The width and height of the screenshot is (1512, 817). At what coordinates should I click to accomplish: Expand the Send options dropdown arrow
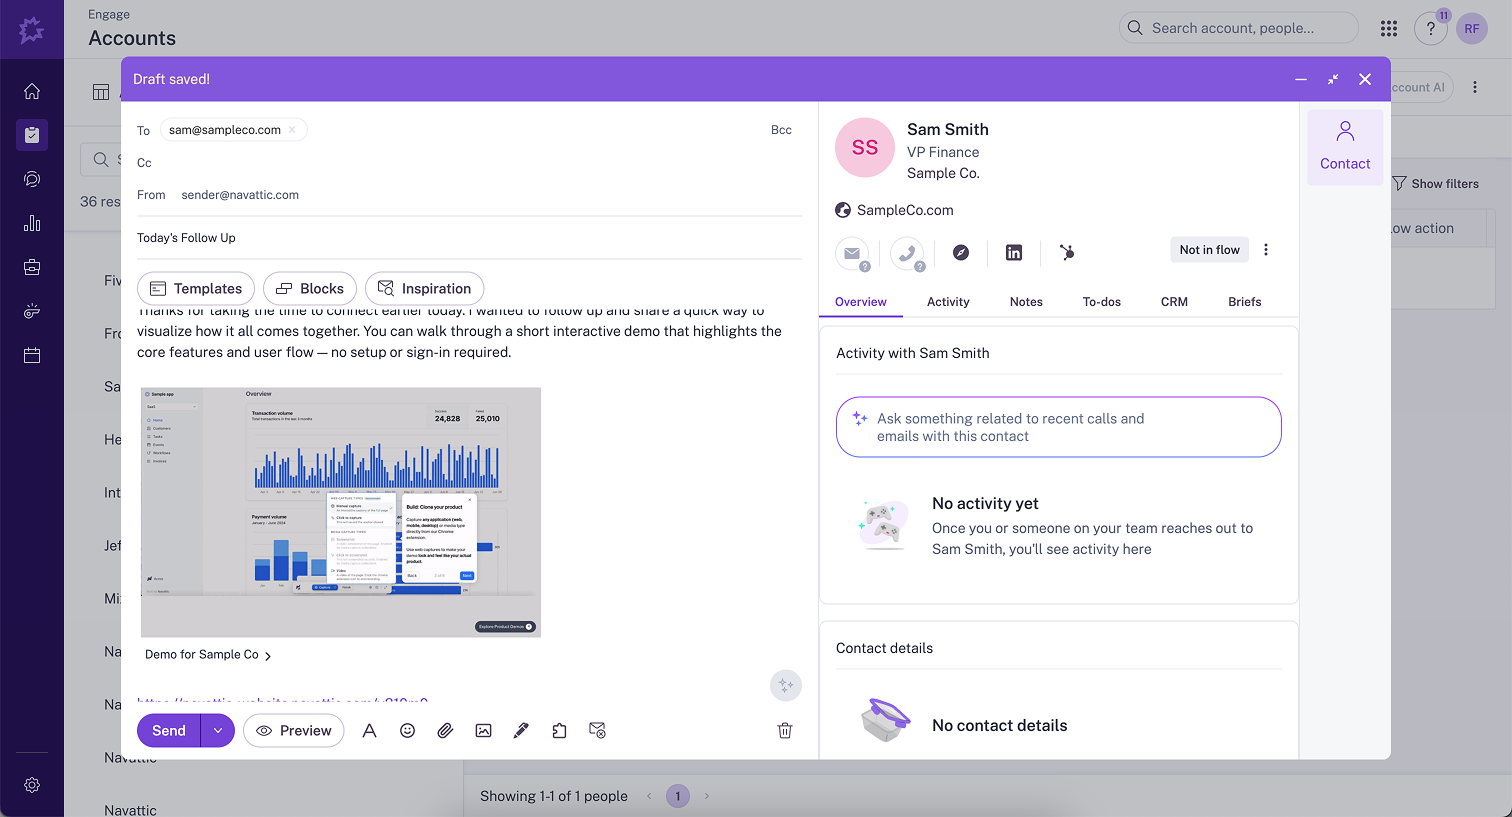coord(218,731)
